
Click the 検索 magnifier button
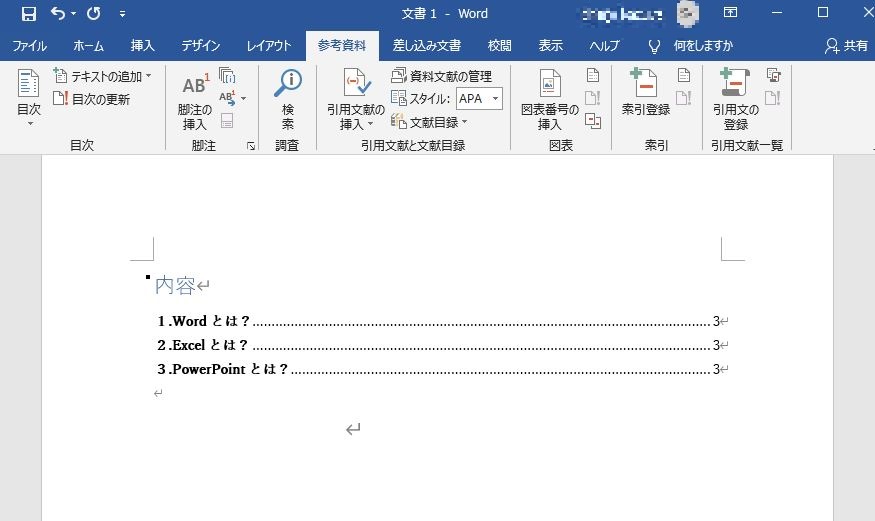click(x=287, y=99)
